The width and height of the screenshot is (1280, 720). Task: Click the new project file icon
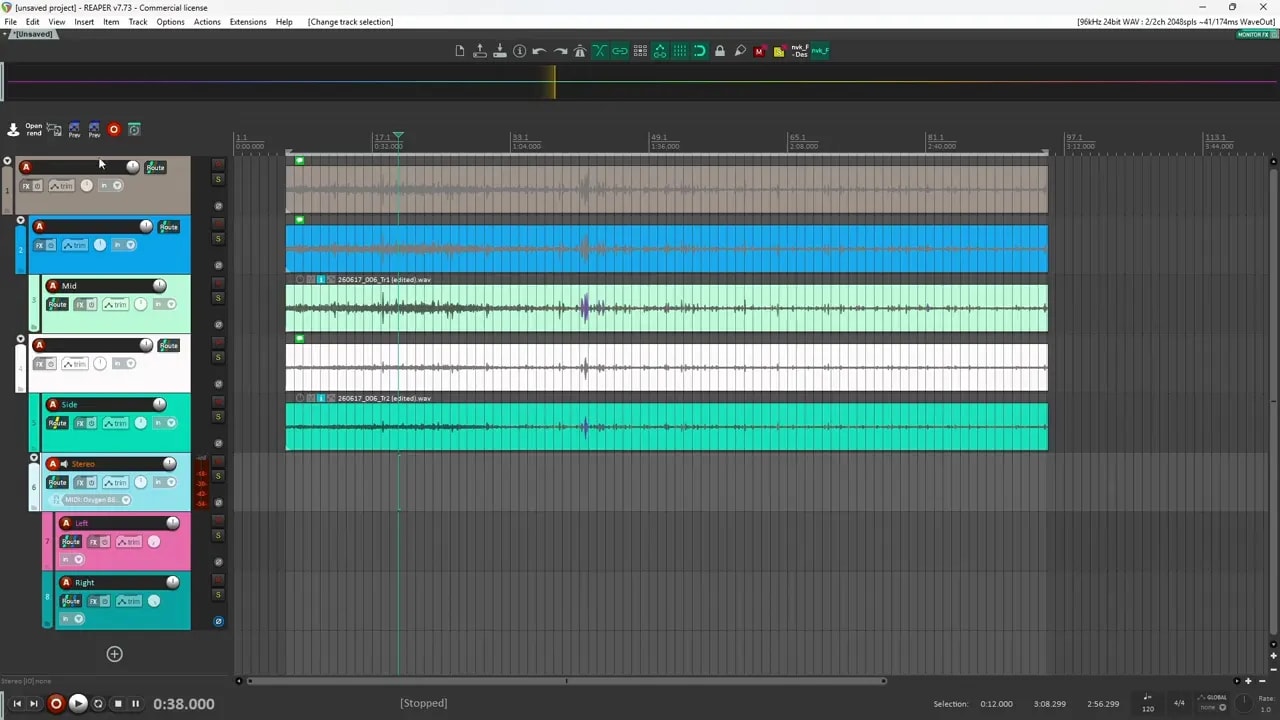click(x=460, y=51)
